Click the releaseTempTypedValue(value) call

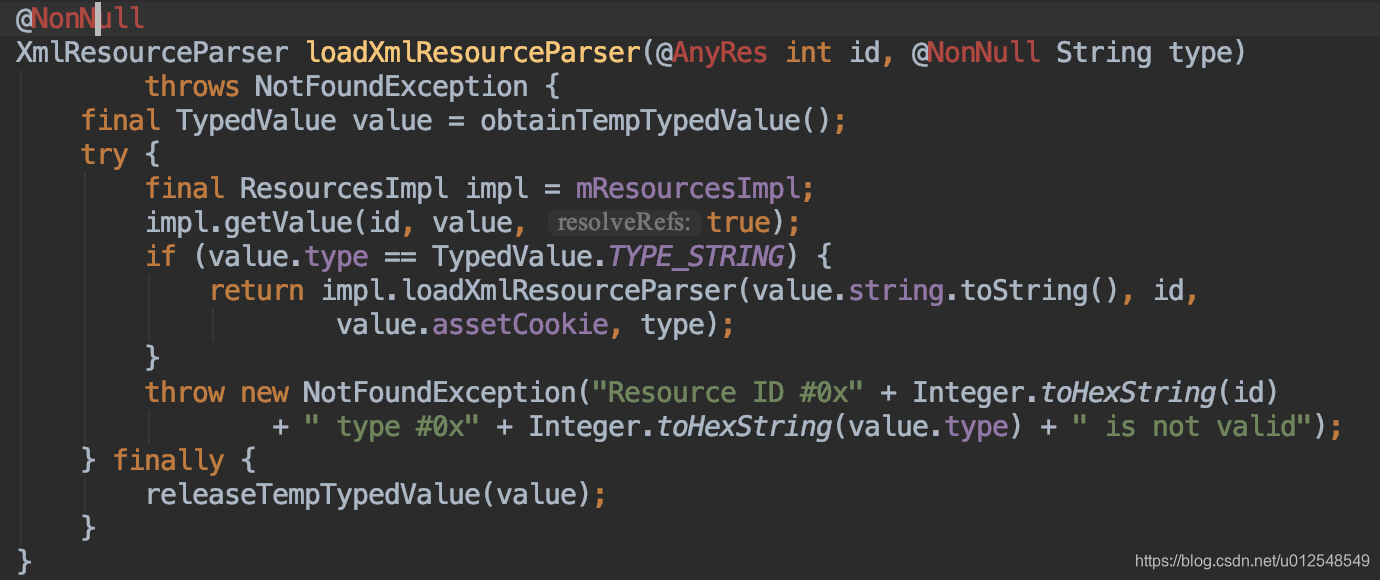click(x=368, y=494)
